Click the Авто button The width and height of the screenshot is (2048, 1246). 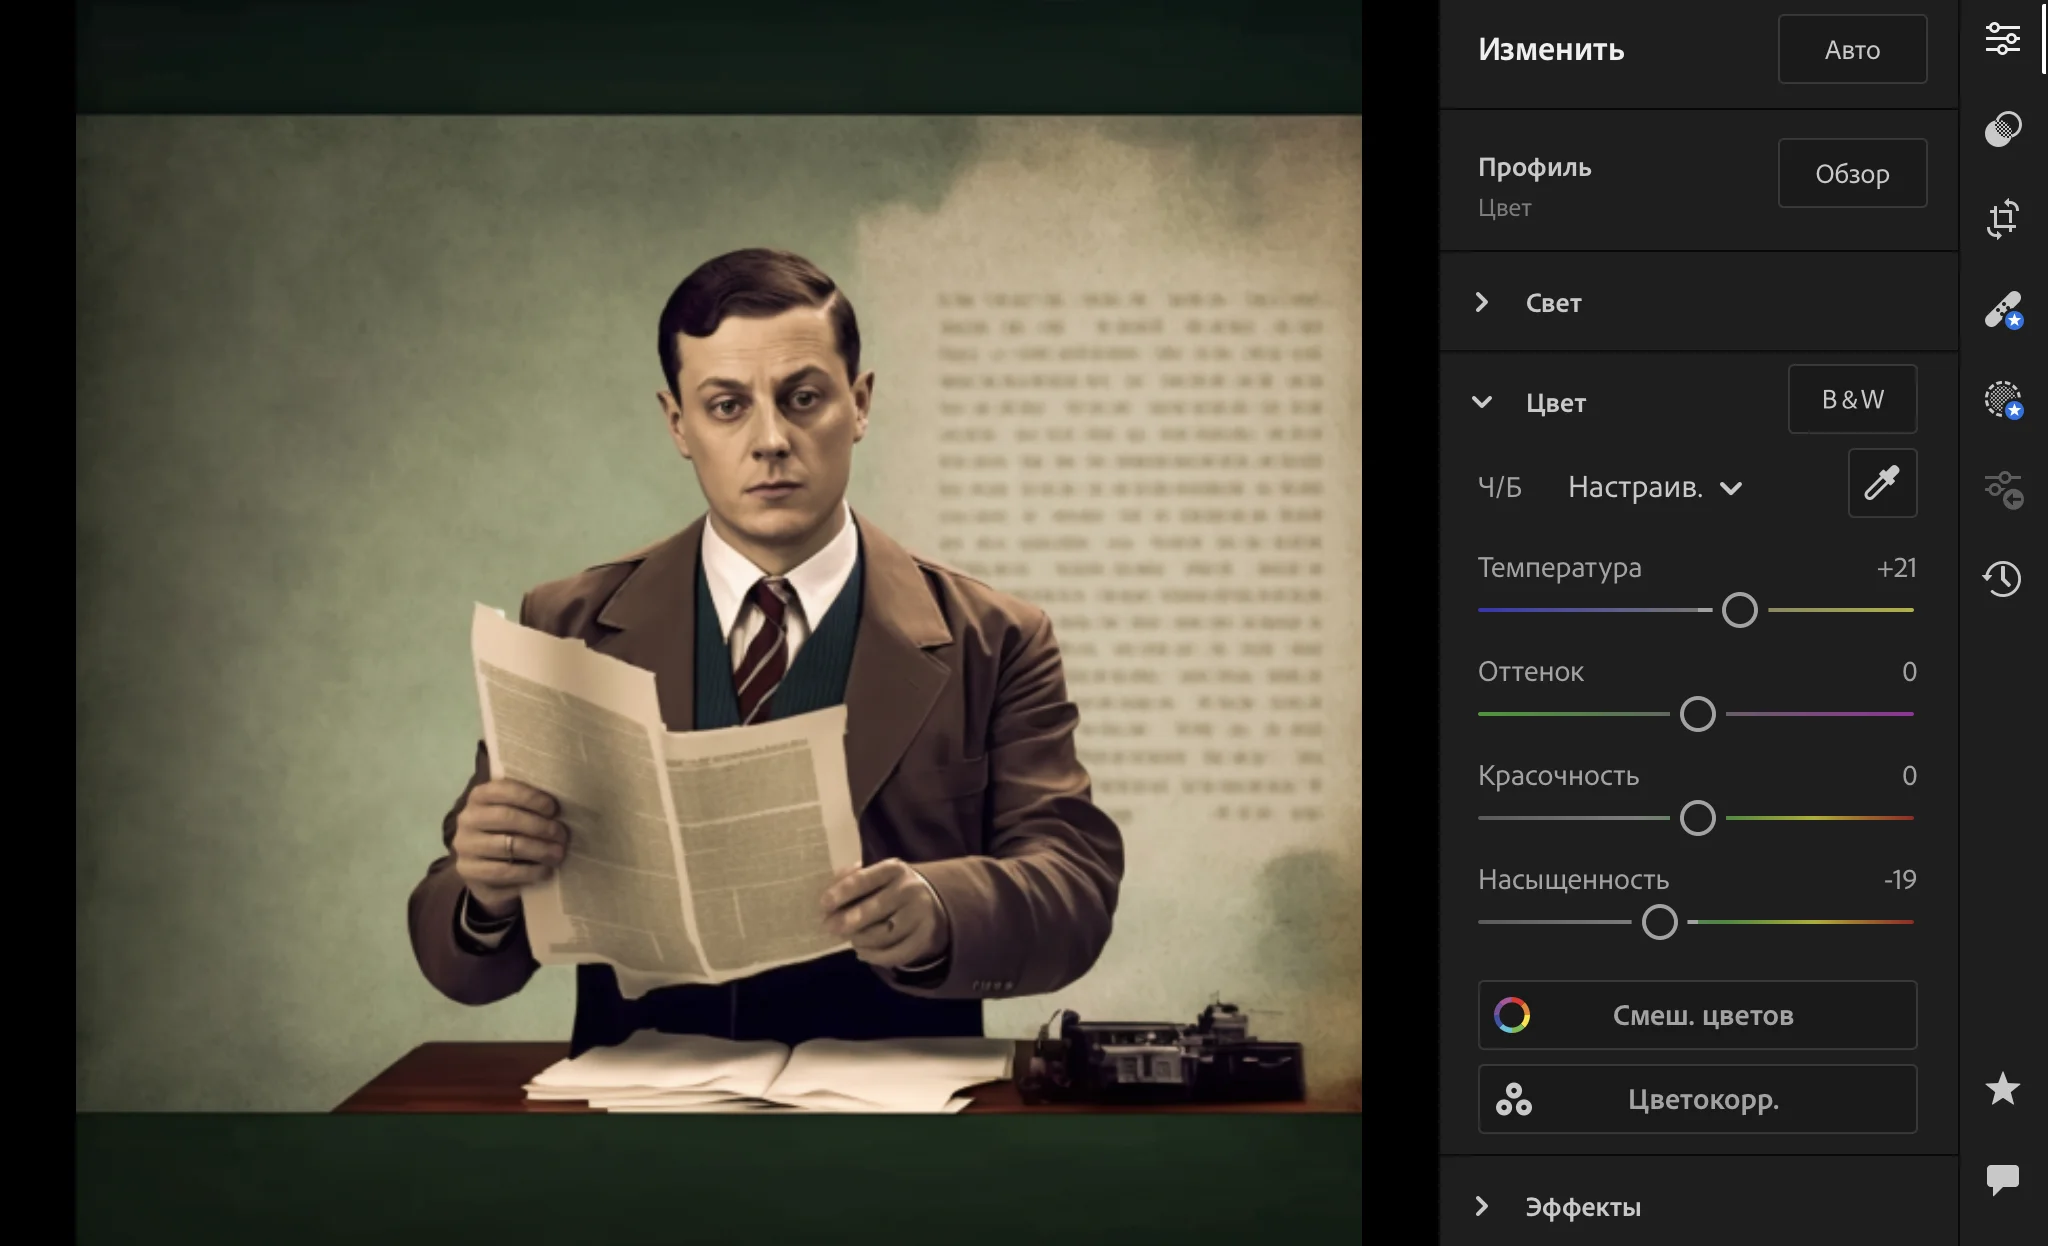(1852, 50)
